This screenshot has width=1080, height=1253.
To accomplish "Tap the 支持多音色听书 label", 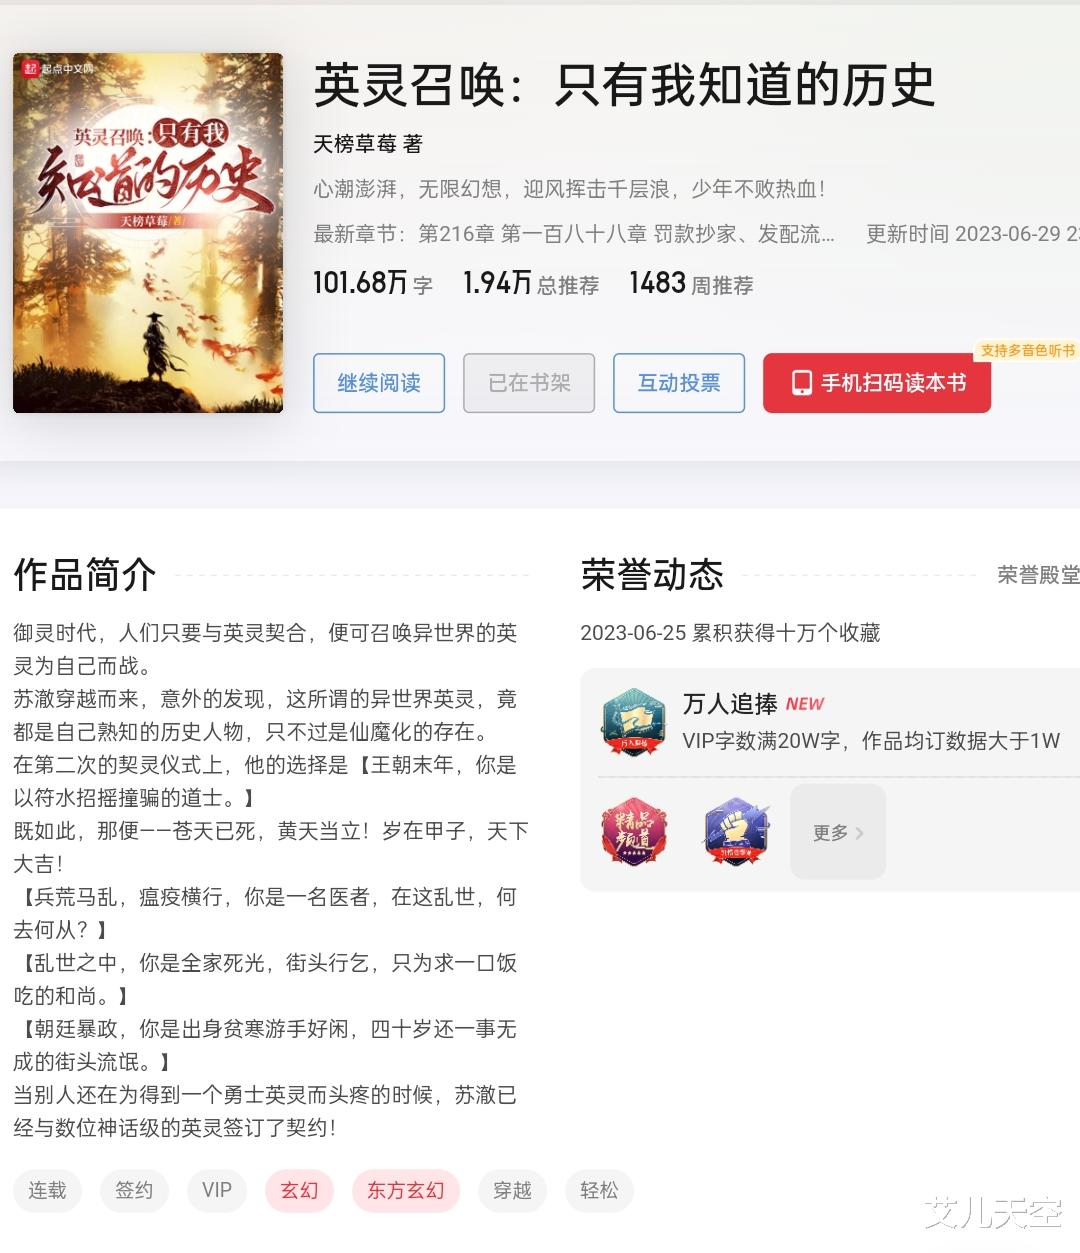I will pyautogui.click(x=1027, y=350).
